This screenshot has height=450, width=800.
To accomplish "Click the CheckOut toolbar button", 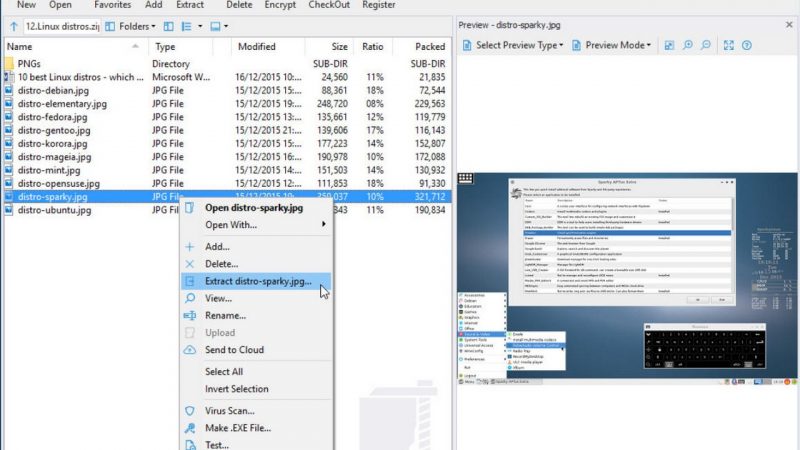I will click(x=329, y=5).
